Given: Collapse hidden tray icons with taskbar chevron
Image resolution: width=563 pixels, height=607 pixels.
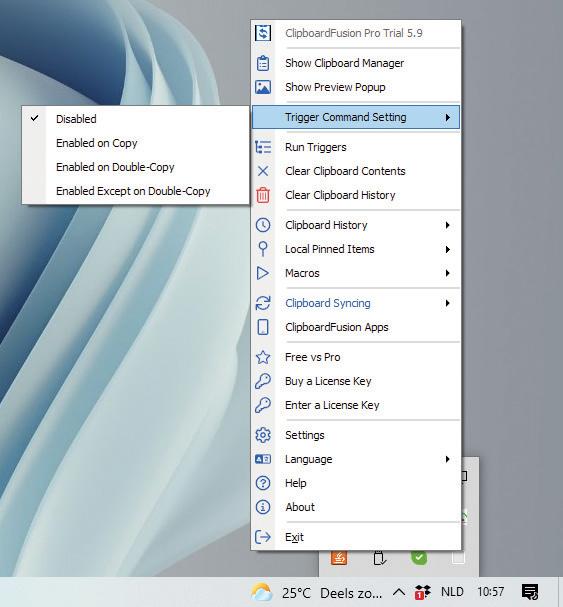Looking at the screenshot, I should pos(399,592).
